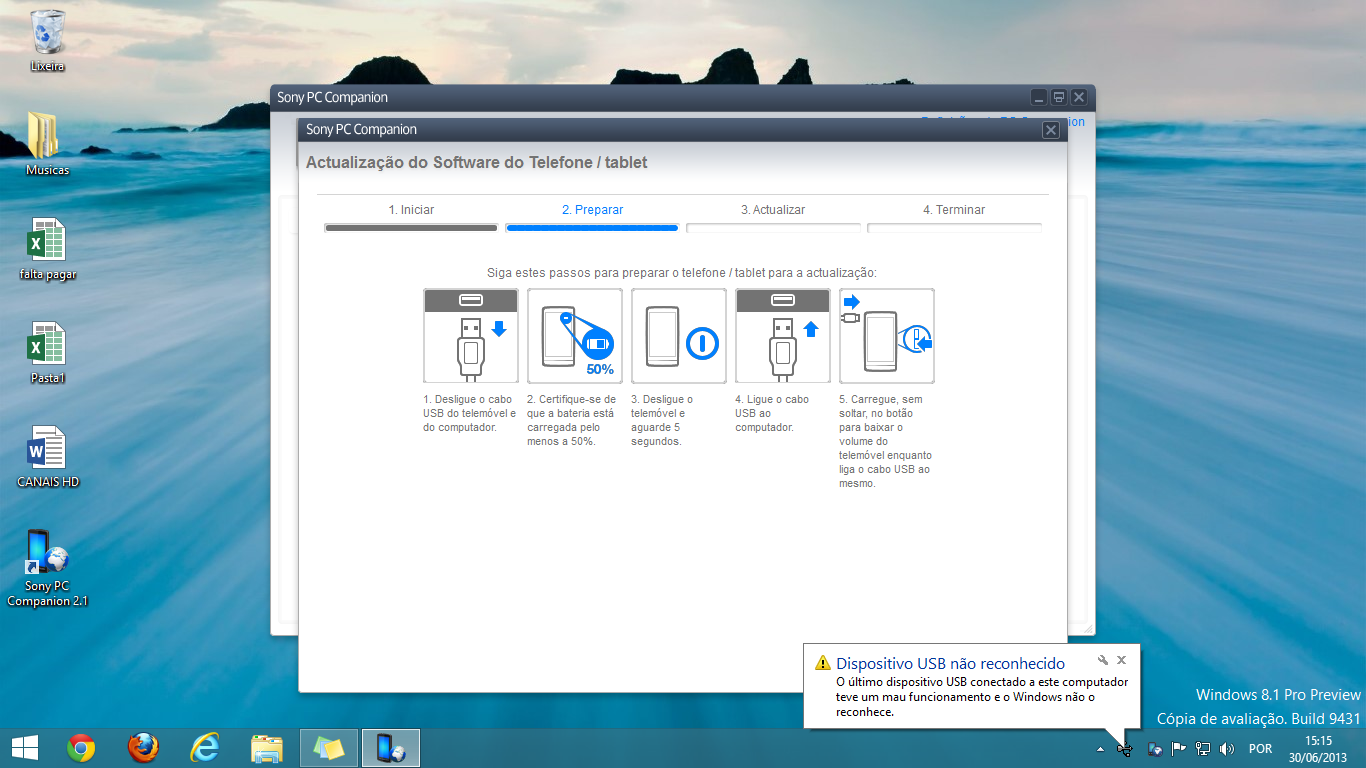Select the CANAIS HD Word document
The image size is (1366, 768).
47,456
